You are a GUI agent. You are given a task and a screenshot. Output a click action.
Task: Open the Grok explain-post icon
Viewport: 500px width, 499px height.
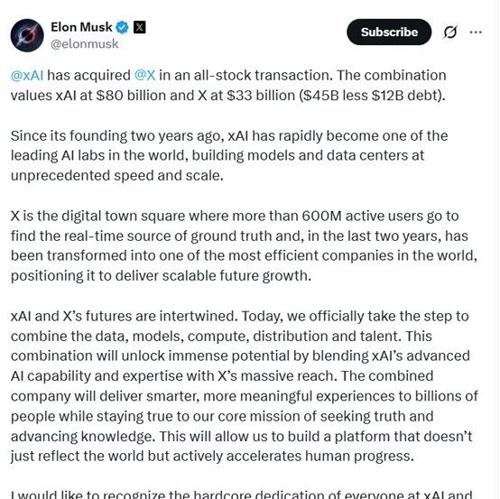[450, 32]
